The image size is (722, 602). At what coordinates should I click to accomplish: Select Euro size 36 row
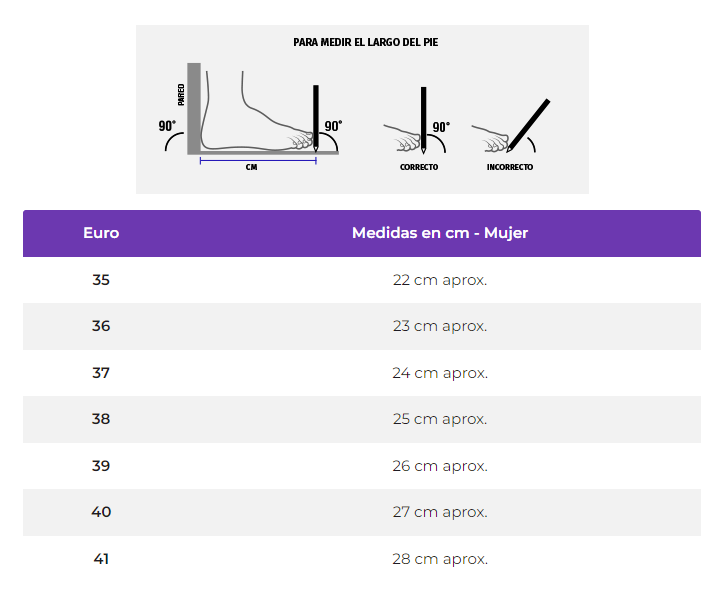click(362, 326)
